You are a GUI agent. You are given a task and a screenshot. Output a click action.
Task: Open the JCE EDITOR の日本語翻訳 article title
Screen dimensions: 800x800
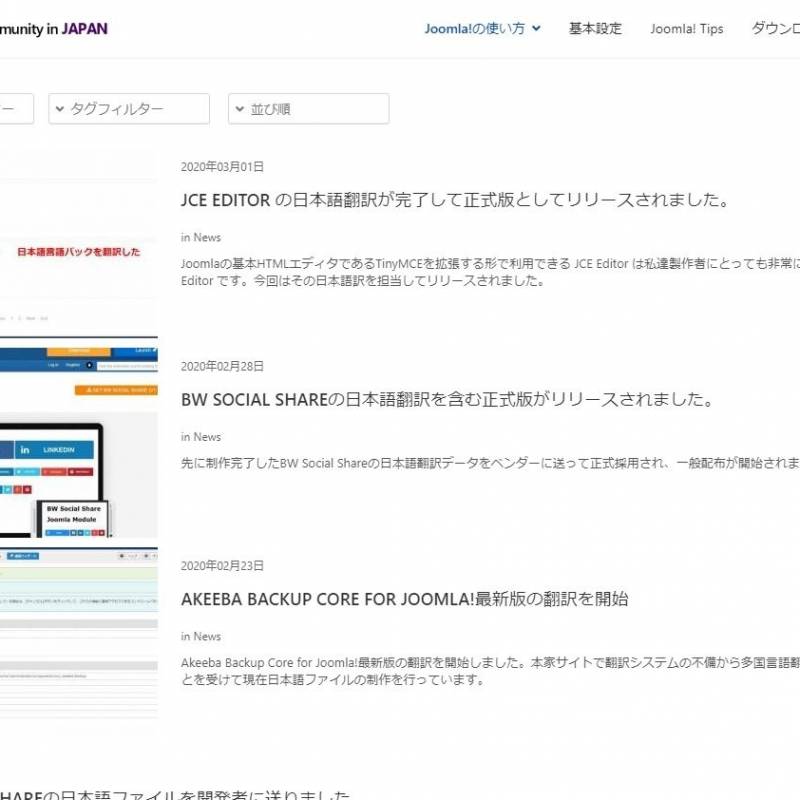(x=455, y=200)
